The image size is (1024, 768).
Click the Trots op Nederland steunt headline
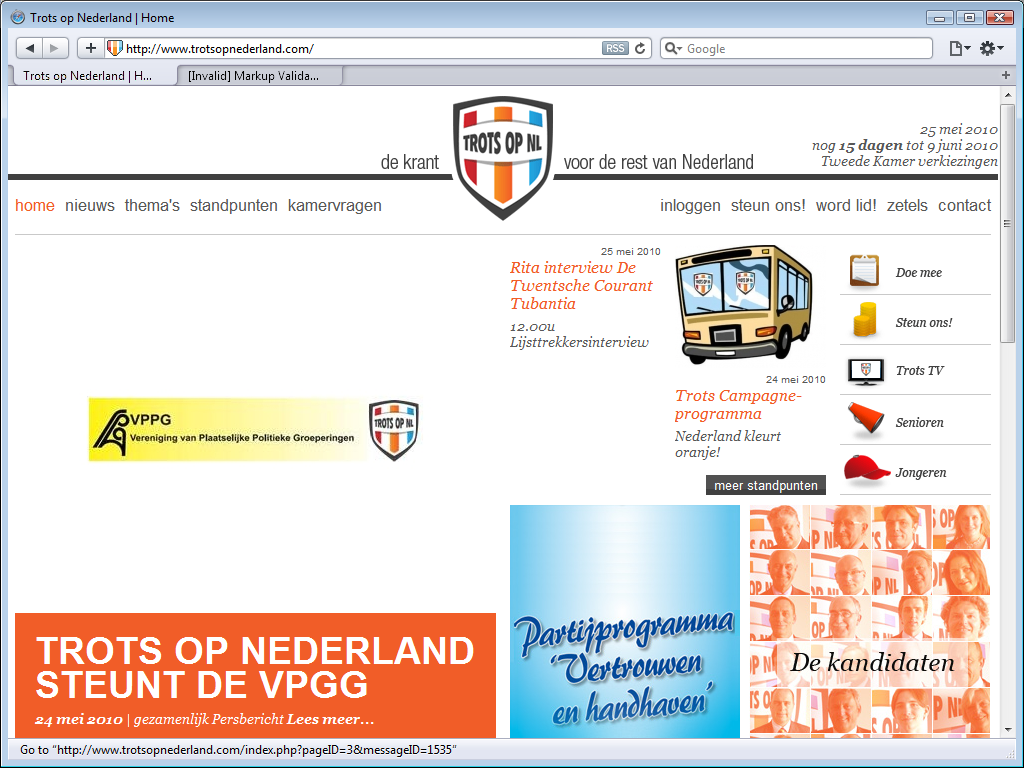[255, 667]
